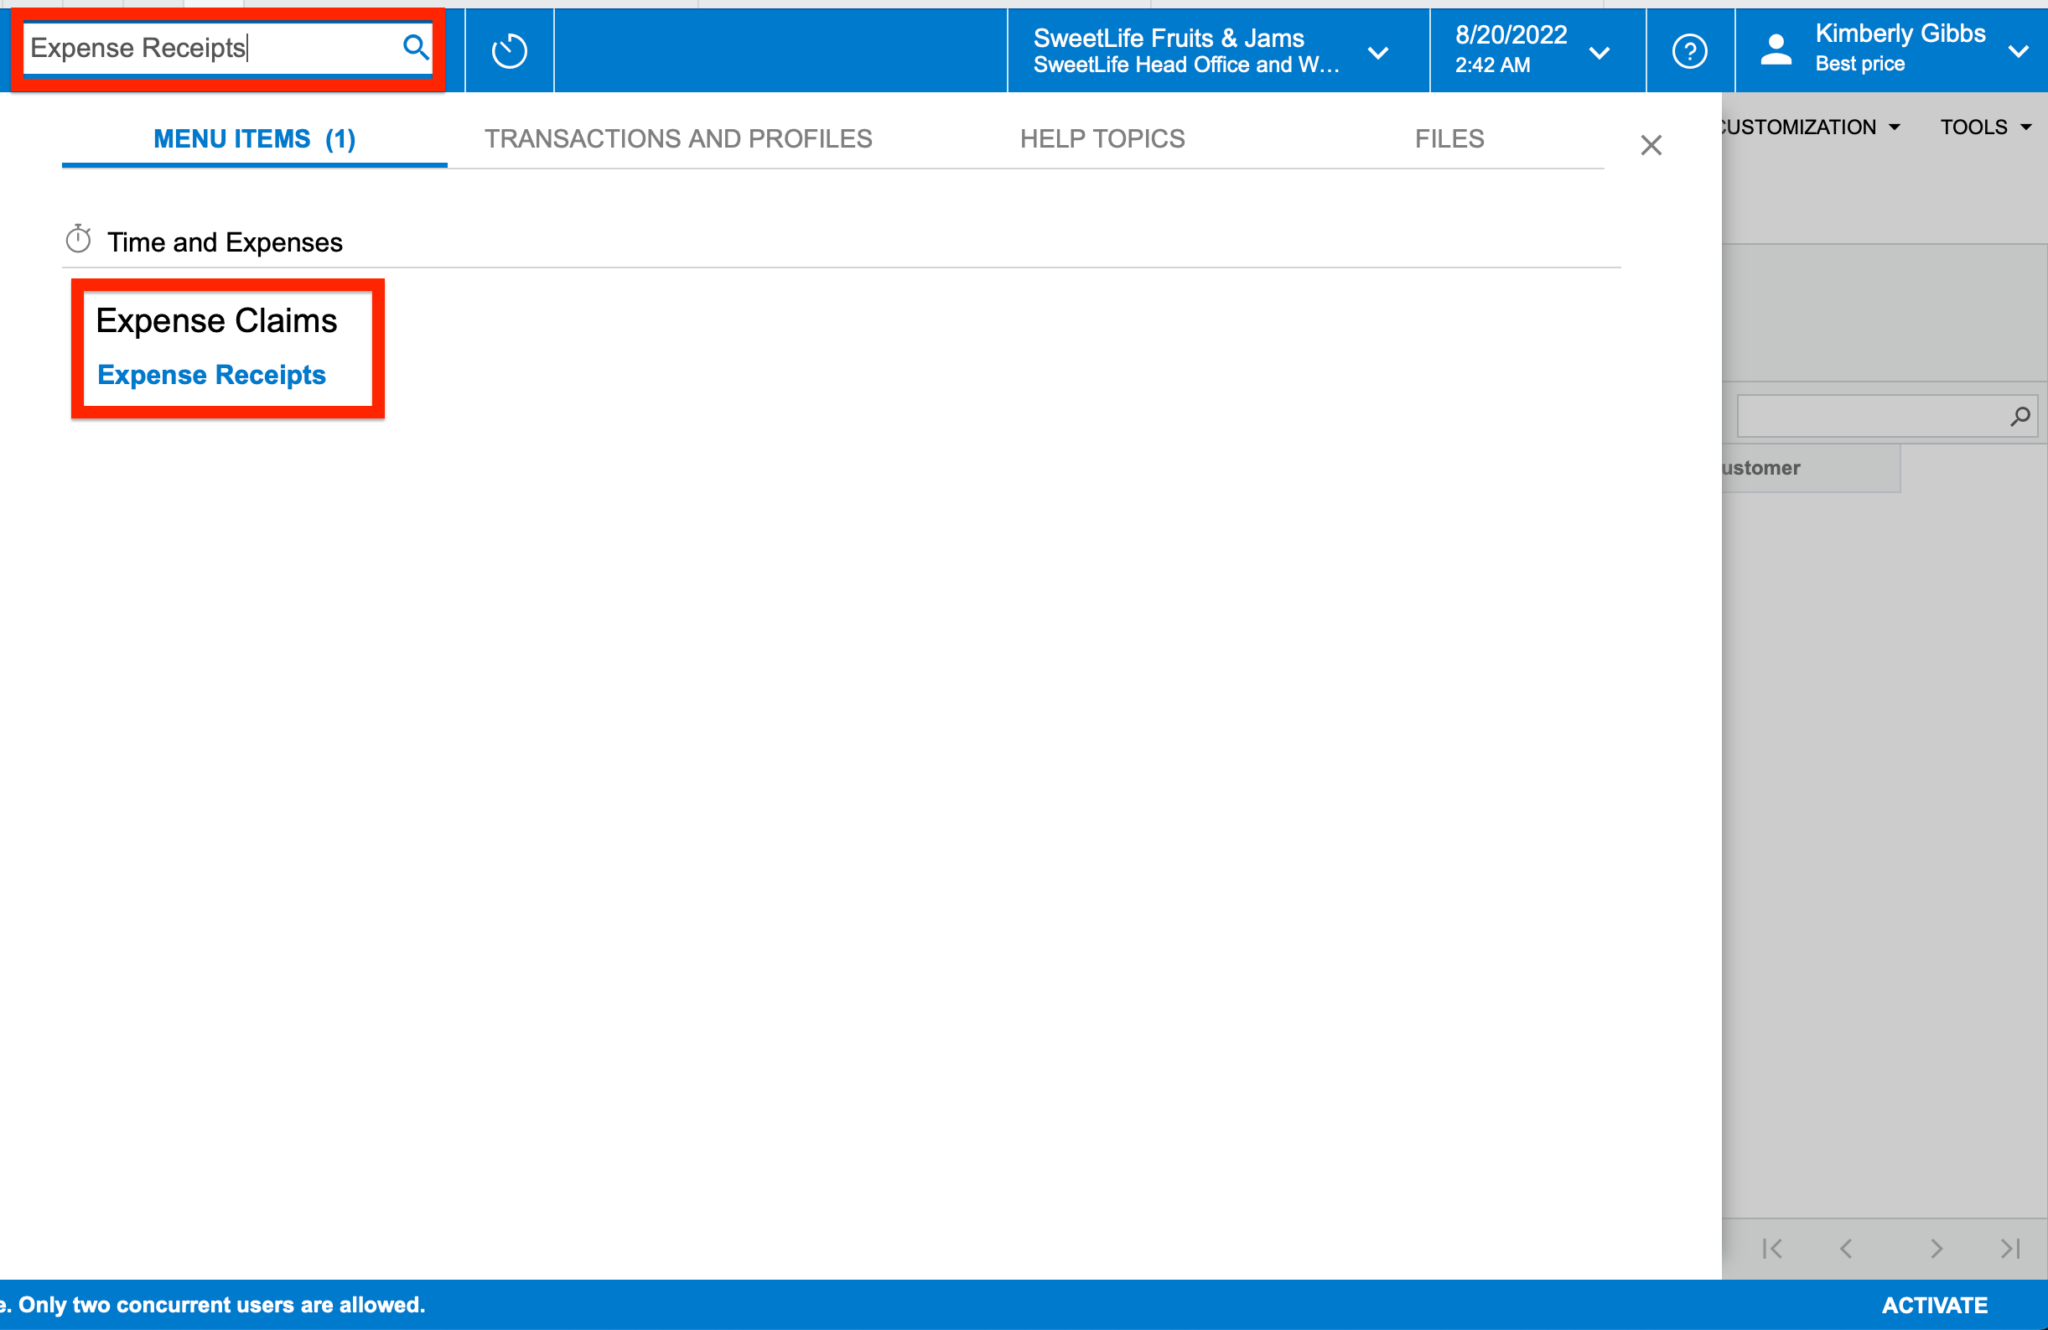
Task: Close the search results with the X icon
Action: [1650, 145]
